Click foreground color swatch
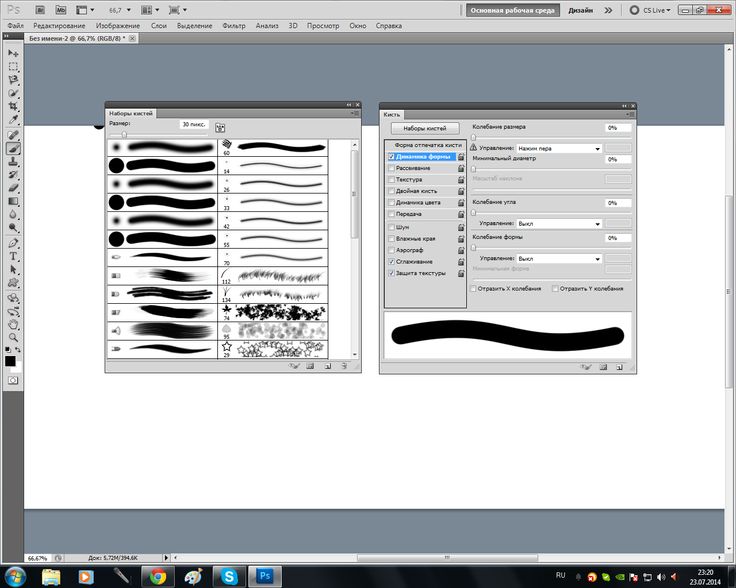 (10, 361)
